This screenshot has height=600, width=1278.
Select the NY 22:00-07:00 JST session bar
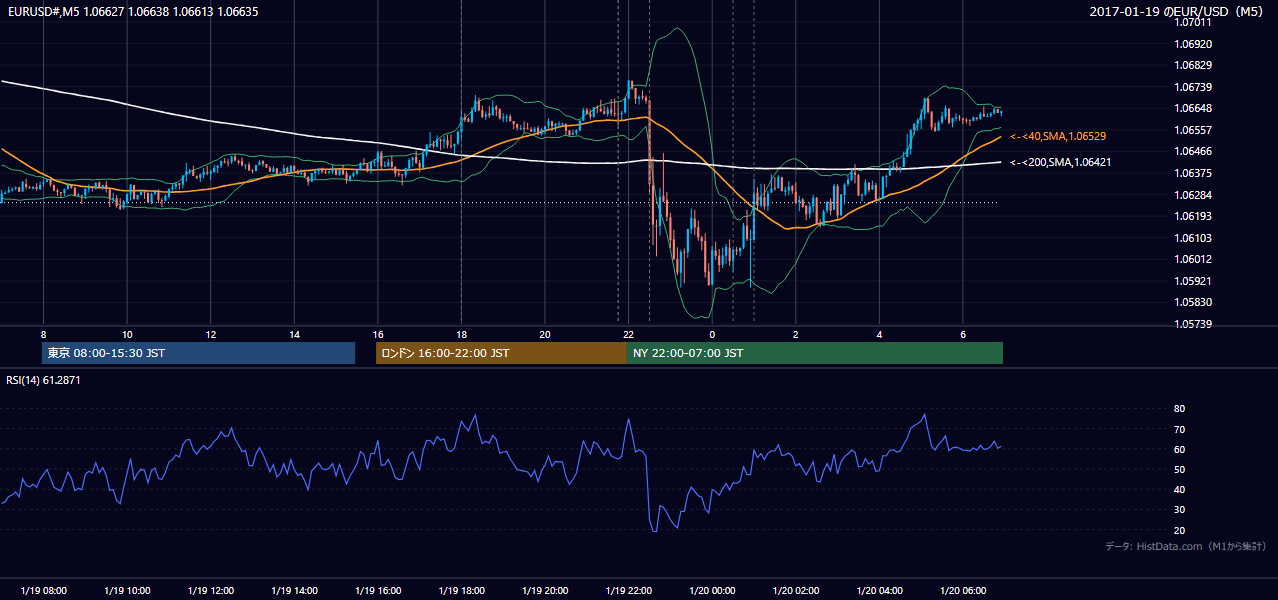(815, 353)
